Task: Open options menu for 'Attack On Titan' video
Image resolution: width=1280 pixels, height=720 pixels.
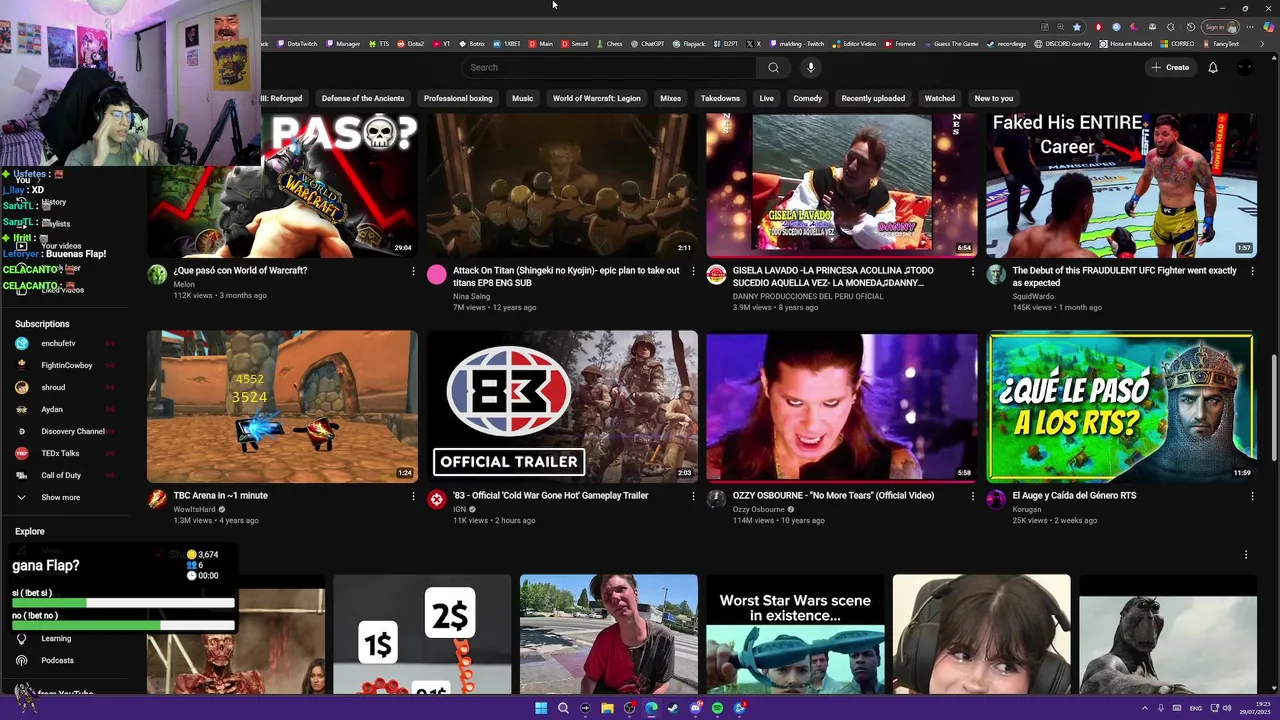Action: 693,271
